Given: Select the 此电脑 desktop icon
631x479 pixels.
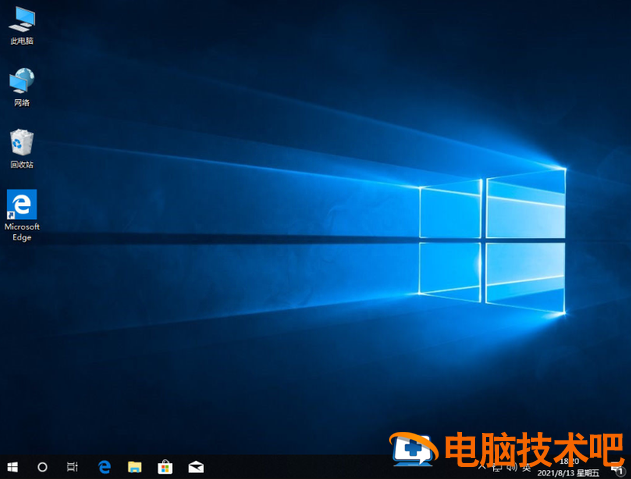Looking at the screenshot, I should pyautogui.click(x=22, y=26).
